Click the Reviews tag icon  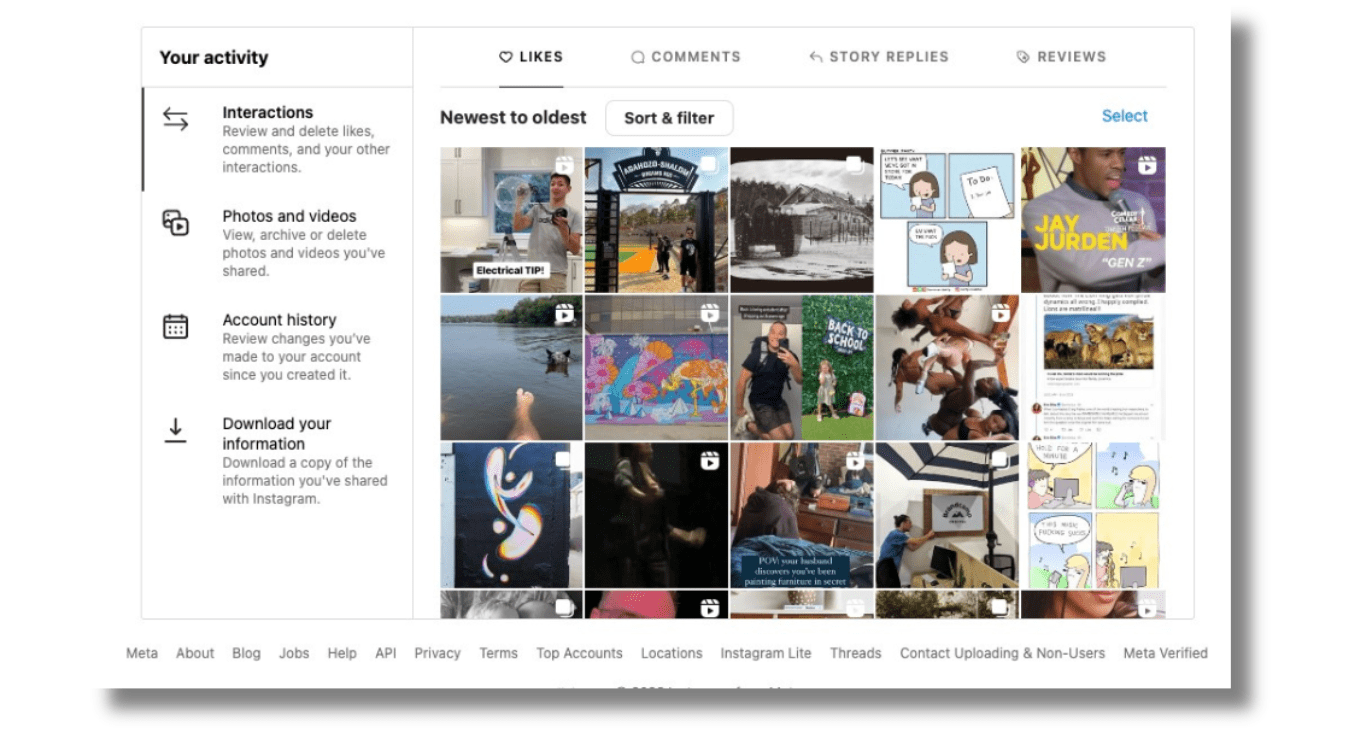pos(1023,57)
